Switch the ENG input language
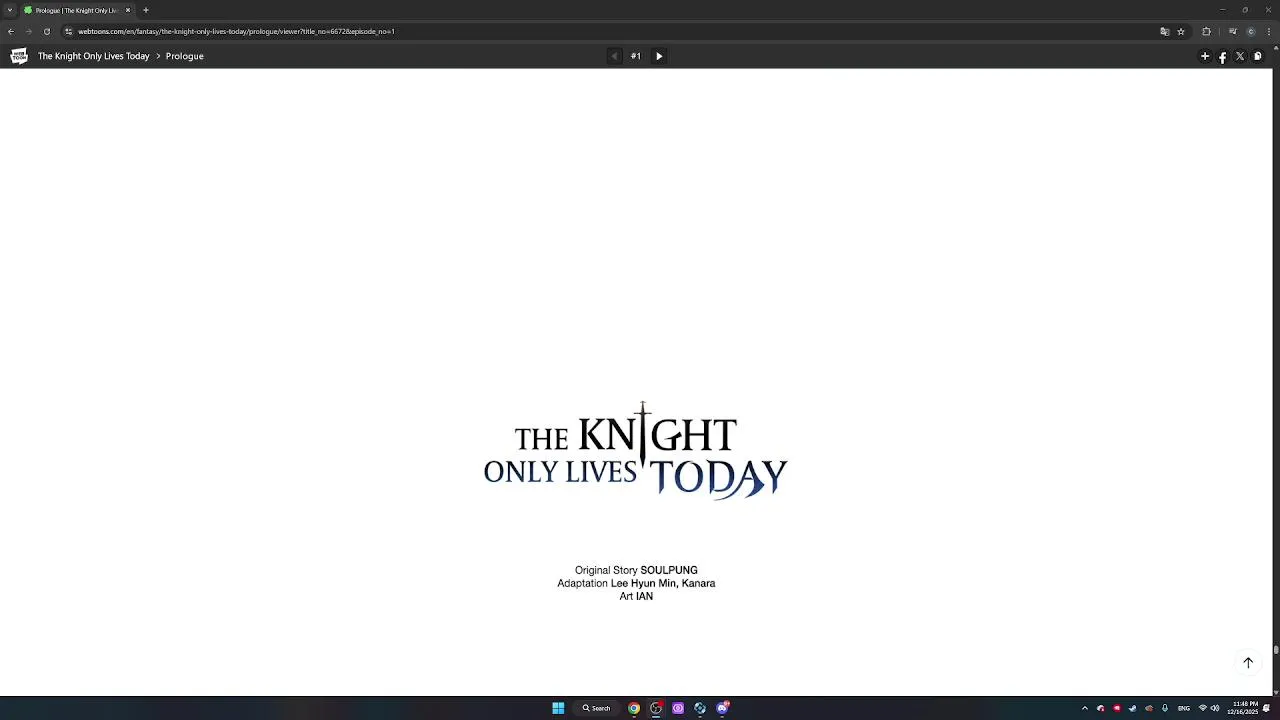 tap(1184, 708)
